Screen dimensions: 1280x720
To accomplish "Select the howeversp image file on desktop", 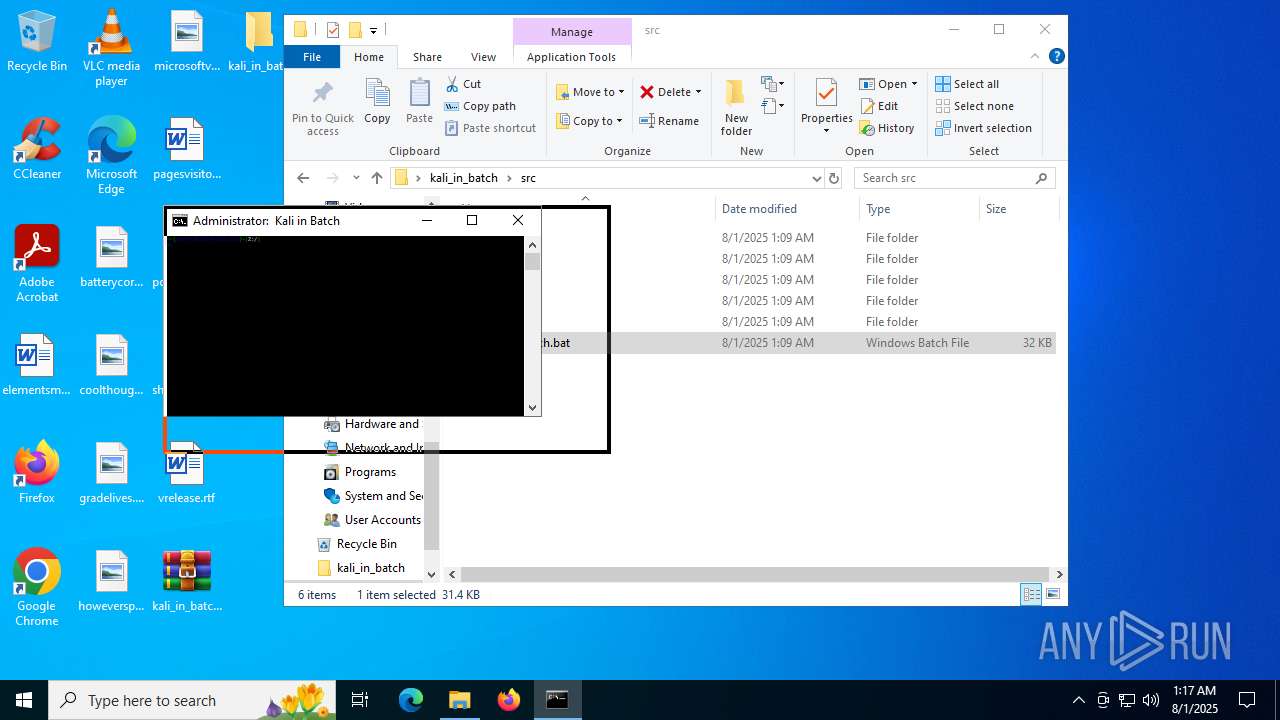I will click(112, 580).
